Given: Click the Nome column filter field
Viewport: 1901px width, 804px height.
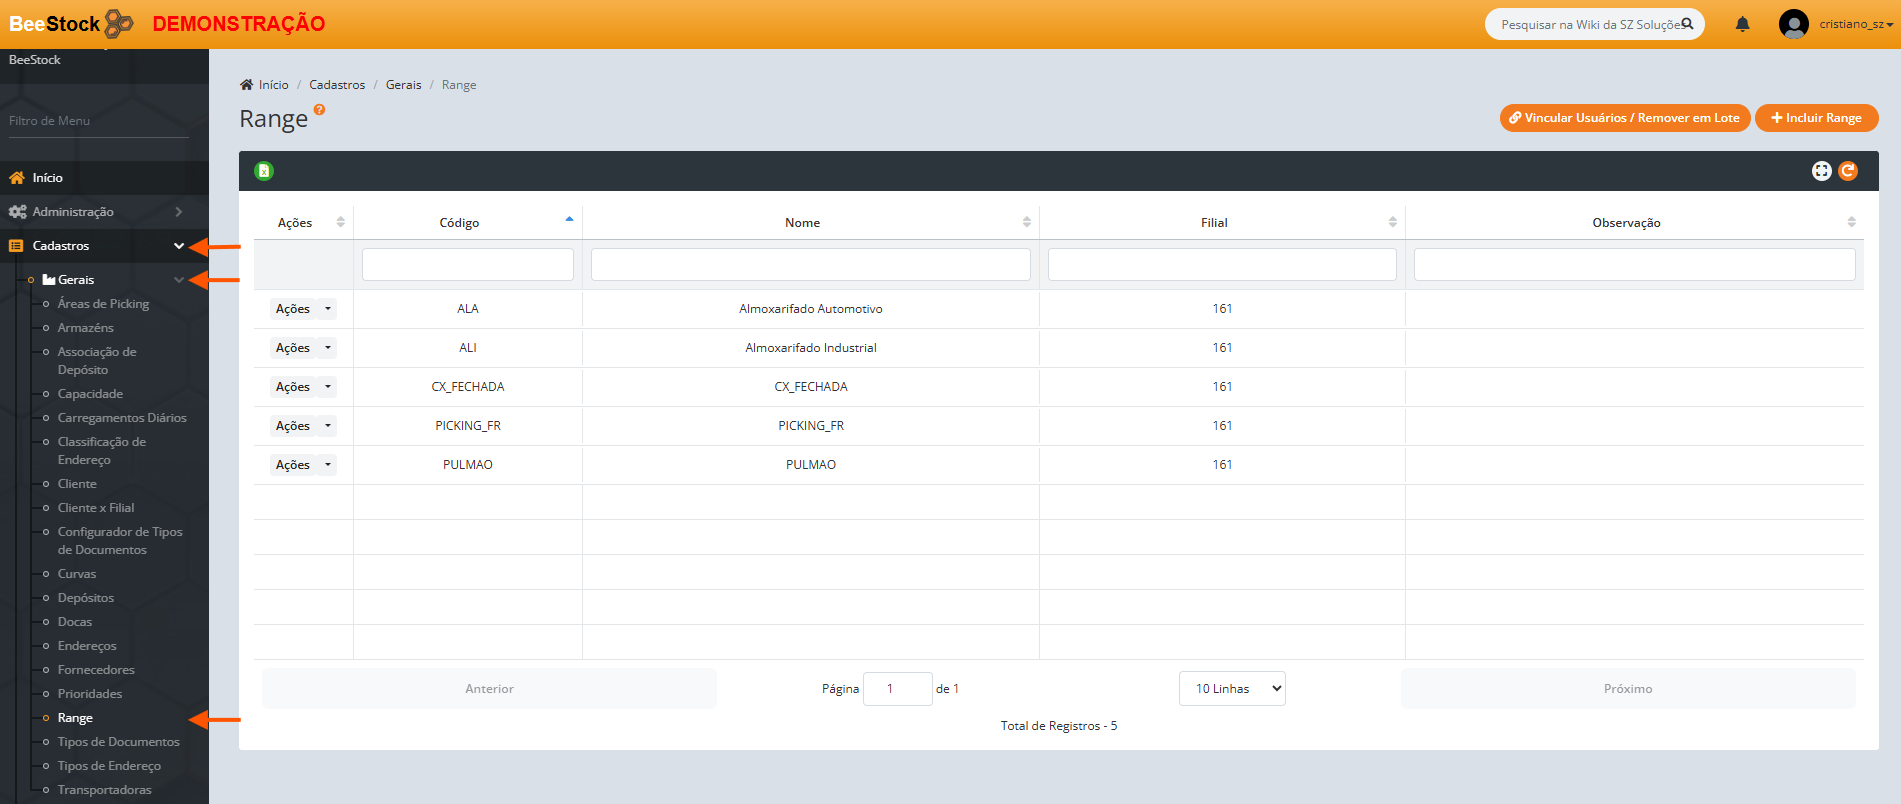Looking at the screenshot, I should pos(810,265).
